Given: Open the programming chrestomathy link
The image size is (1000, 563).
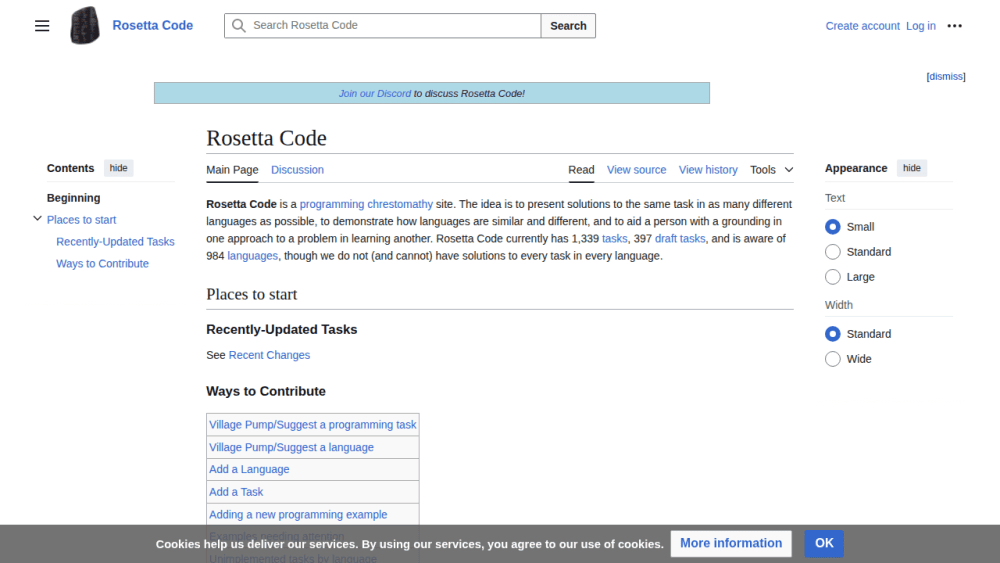Looking at the screenshot, I should coord(366,204).
